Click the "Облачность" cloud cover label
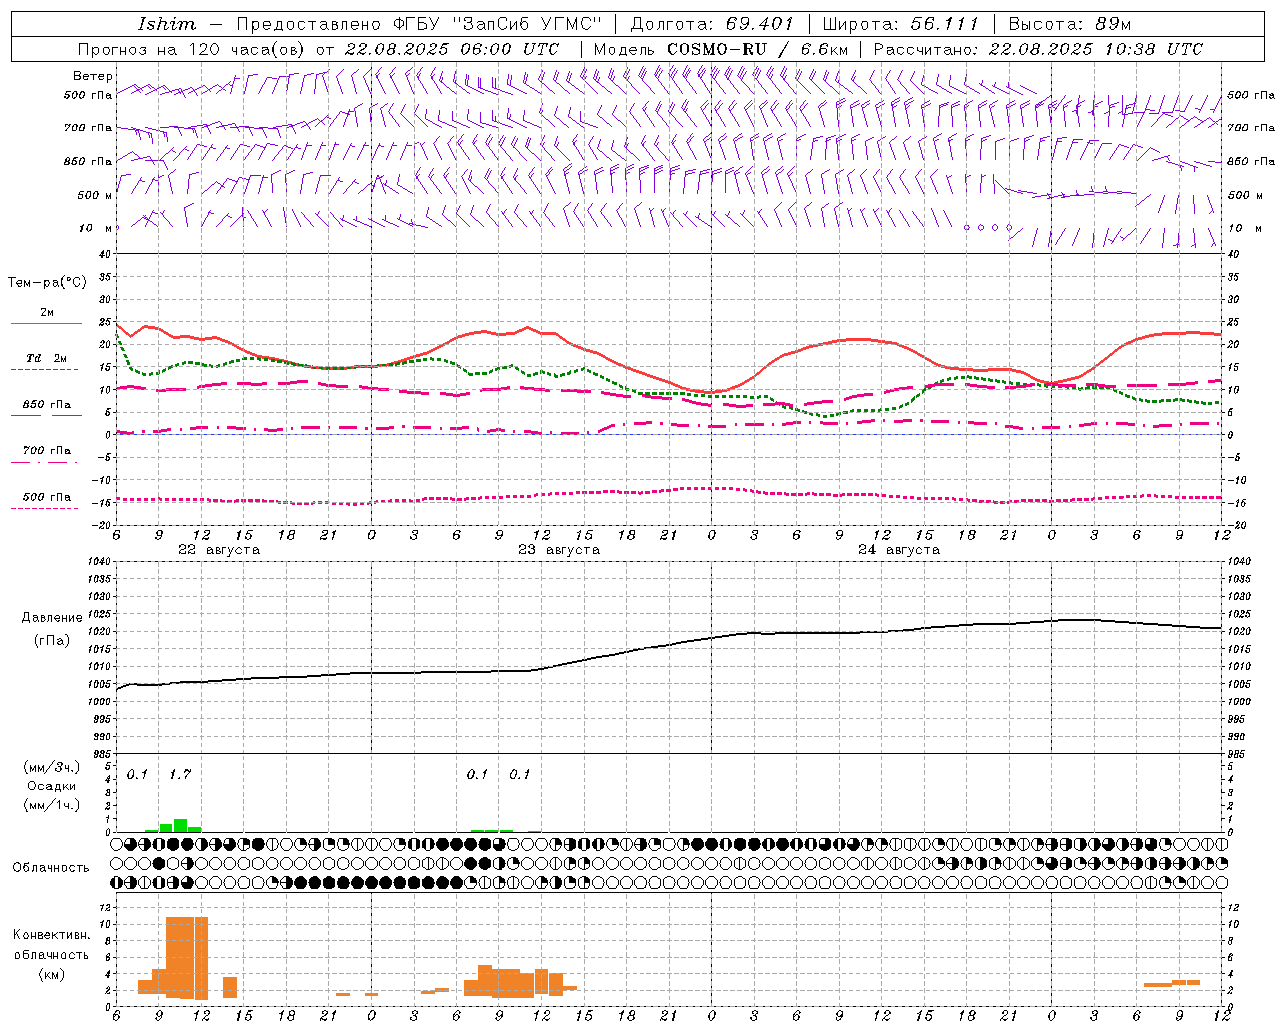 click(x=51, y=868)
